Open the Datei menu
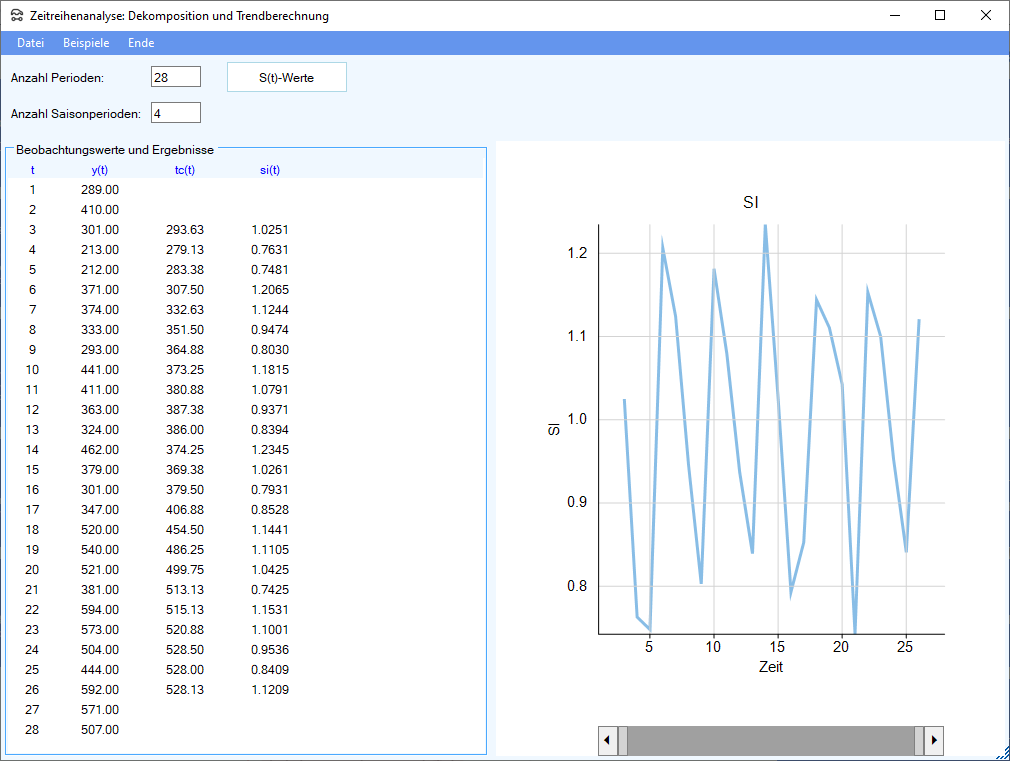Image resolution: width=1010 pixels, height=761 pixels. [x=31, y=43]
